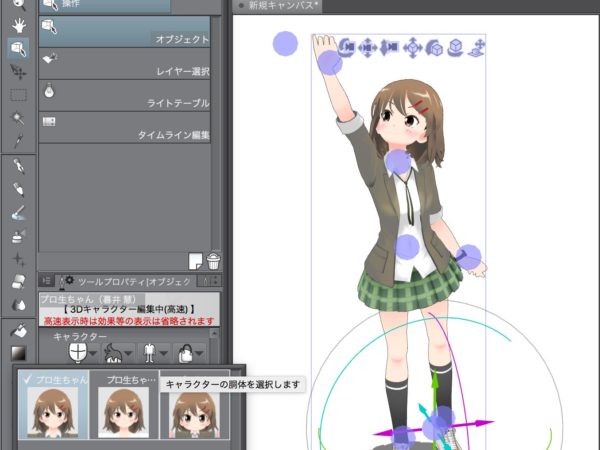Select the Pen tool
Screen dimensions: 600x450
tap(18, 166)
